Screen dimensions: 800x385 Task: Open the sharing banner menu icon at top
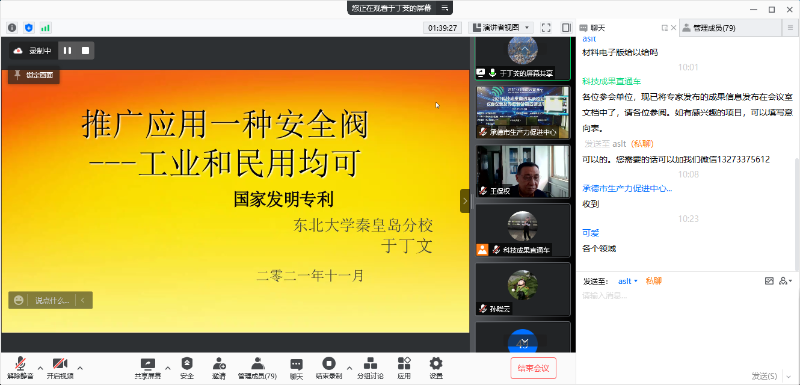tap(444, 8)
